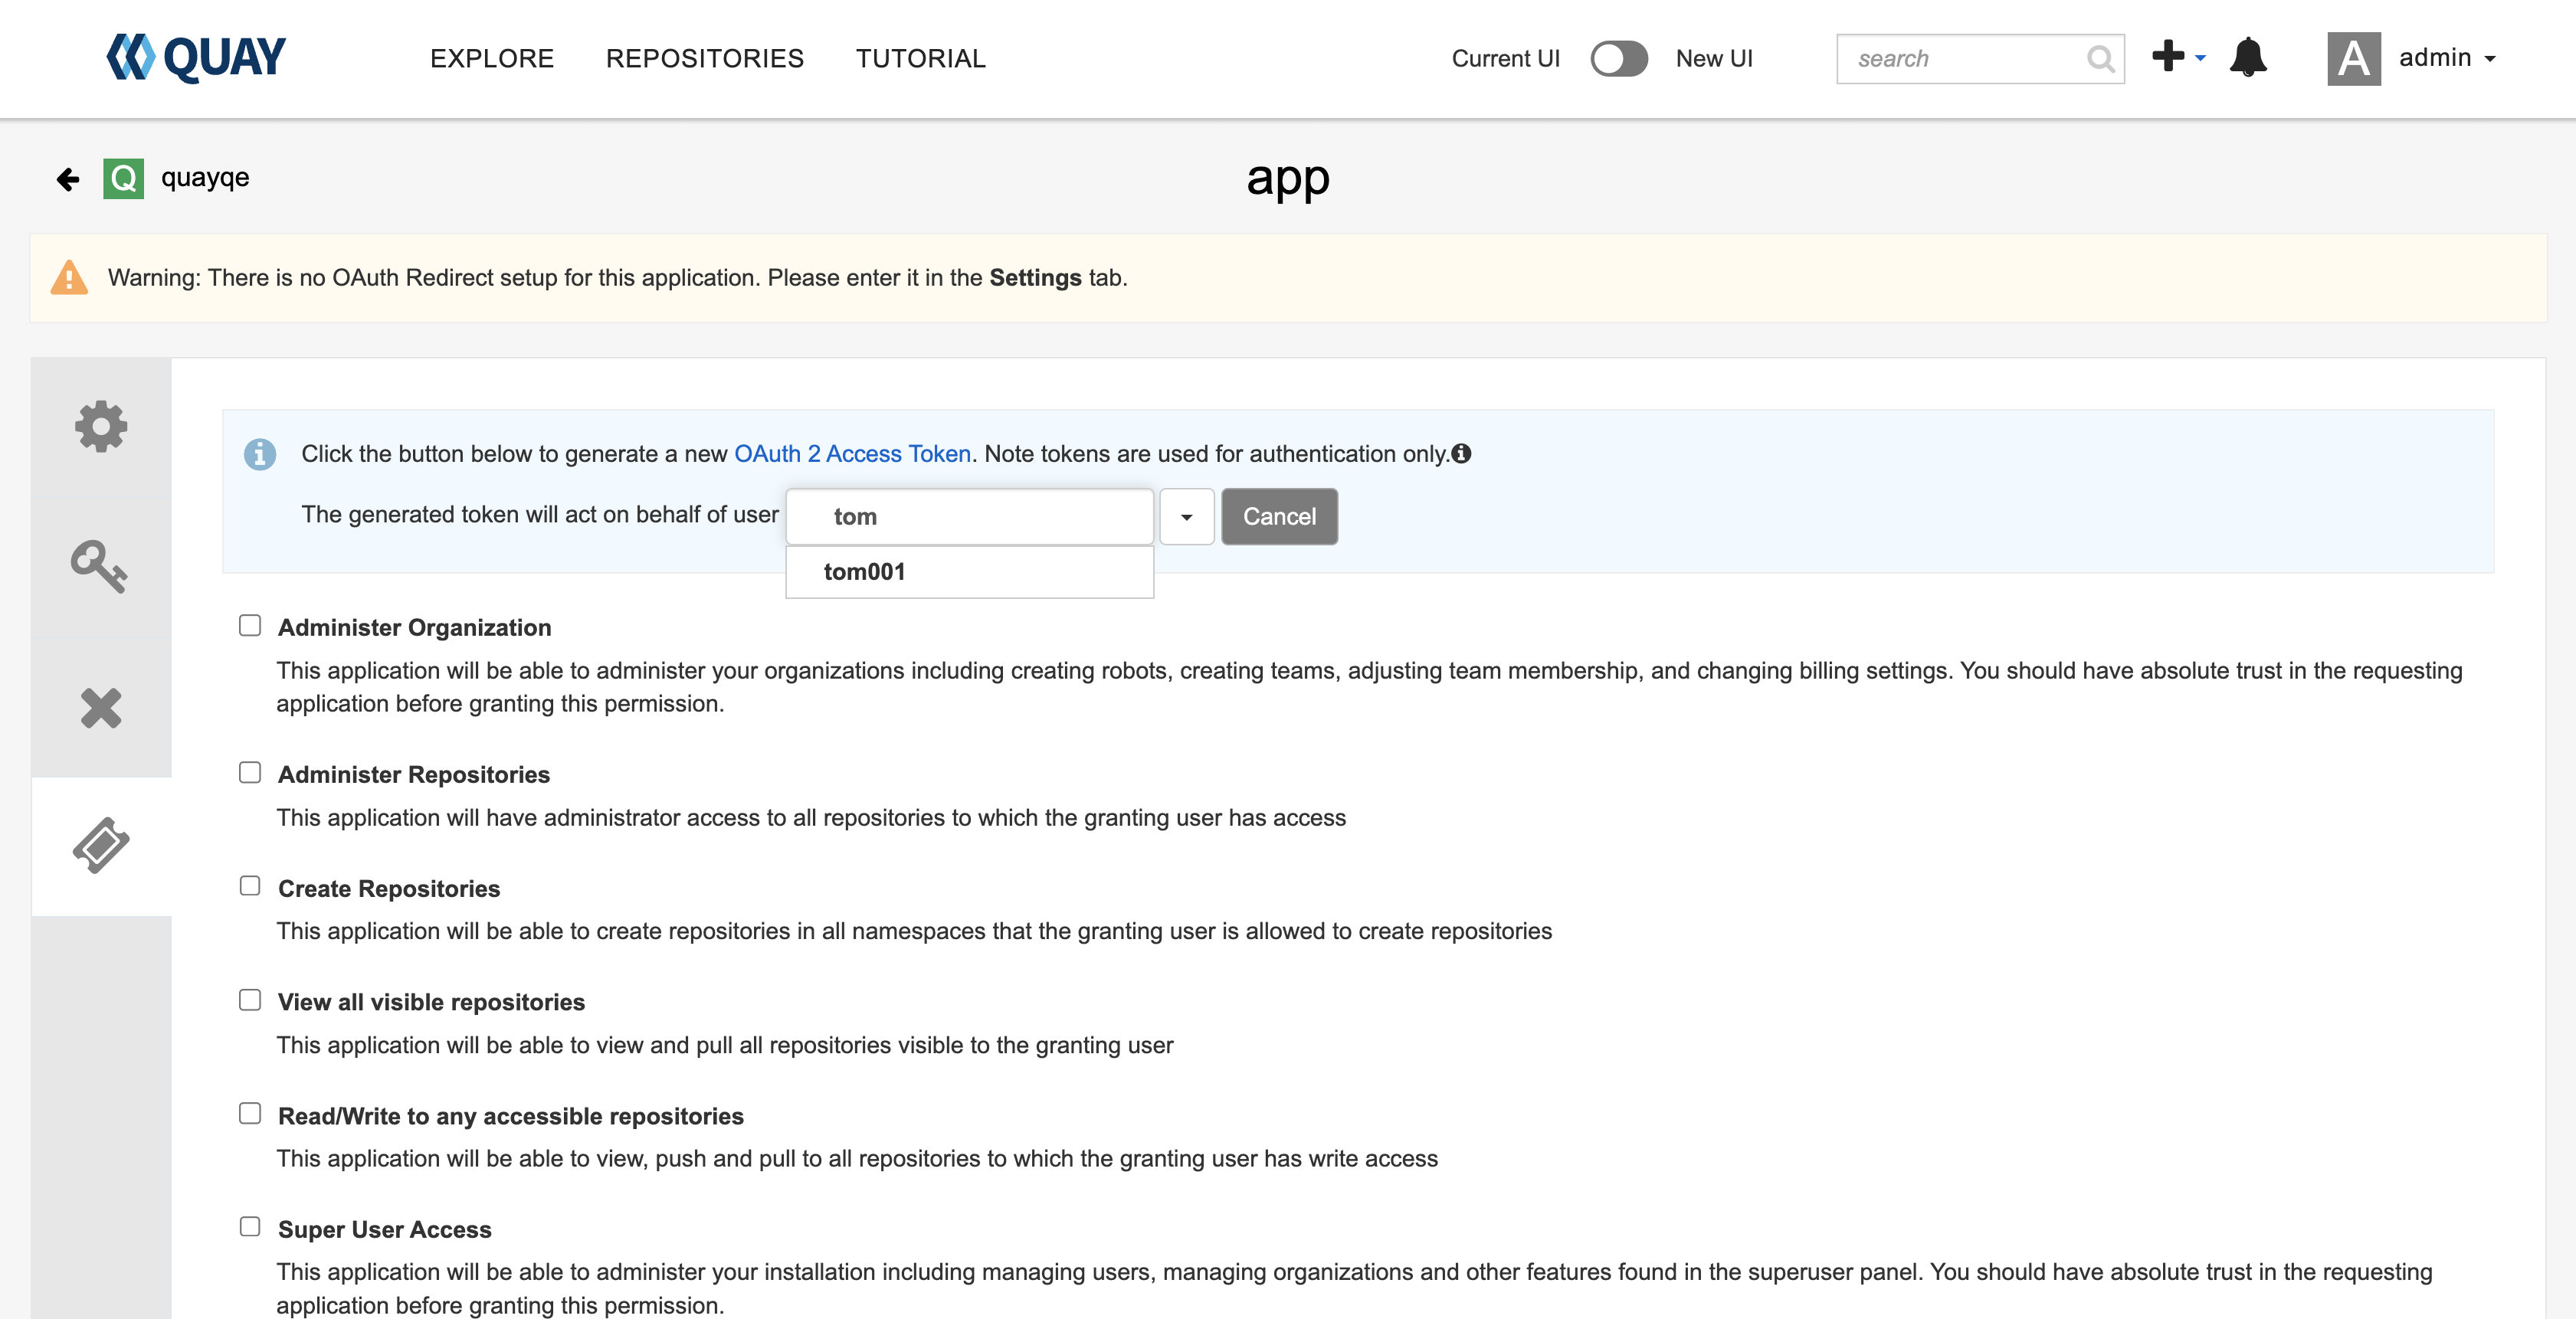Screen dimensions: 2576x1319
Task: Open the OAuth key information tab
Action: pos(99,567)
